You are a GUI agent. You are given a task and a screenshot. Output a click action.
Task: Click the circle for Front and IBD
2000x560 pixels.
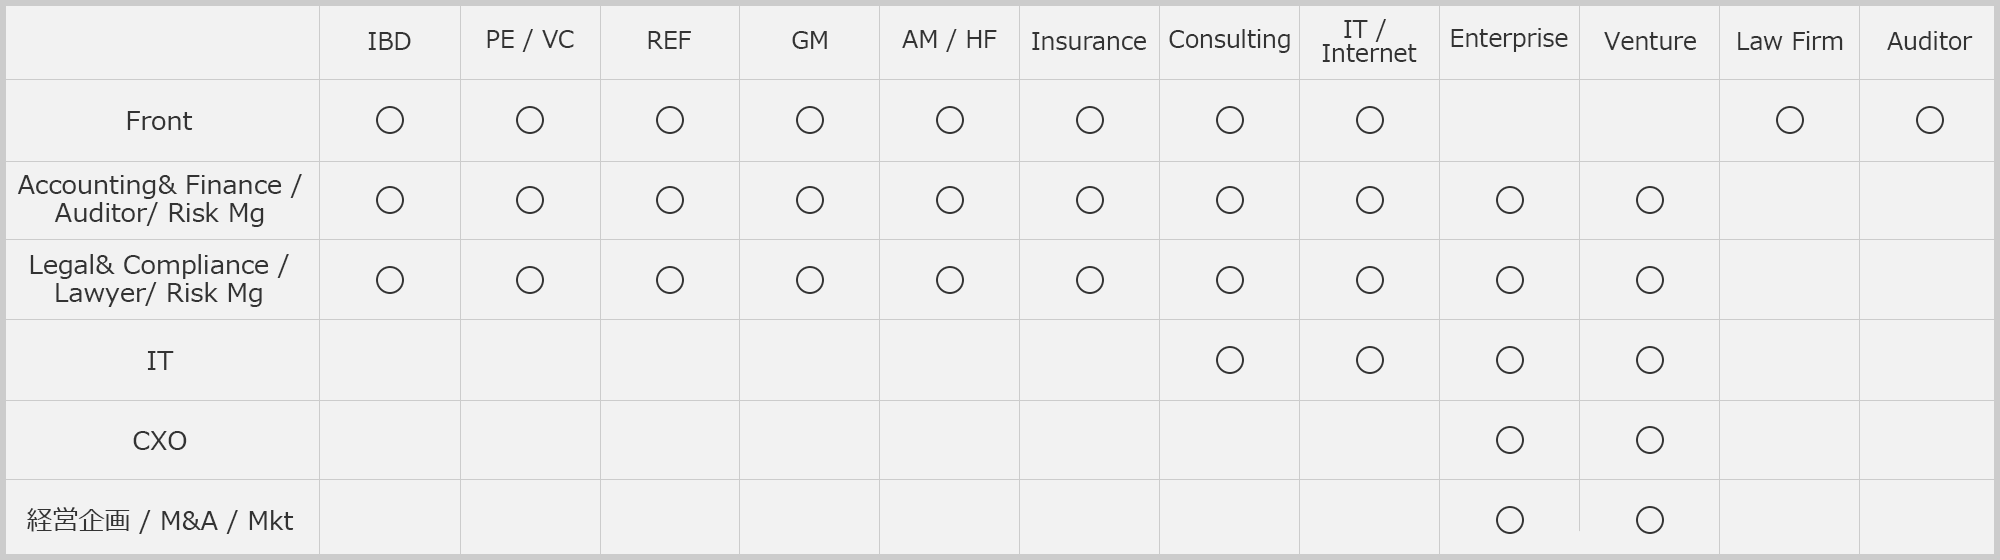click(x=390, y=120)
